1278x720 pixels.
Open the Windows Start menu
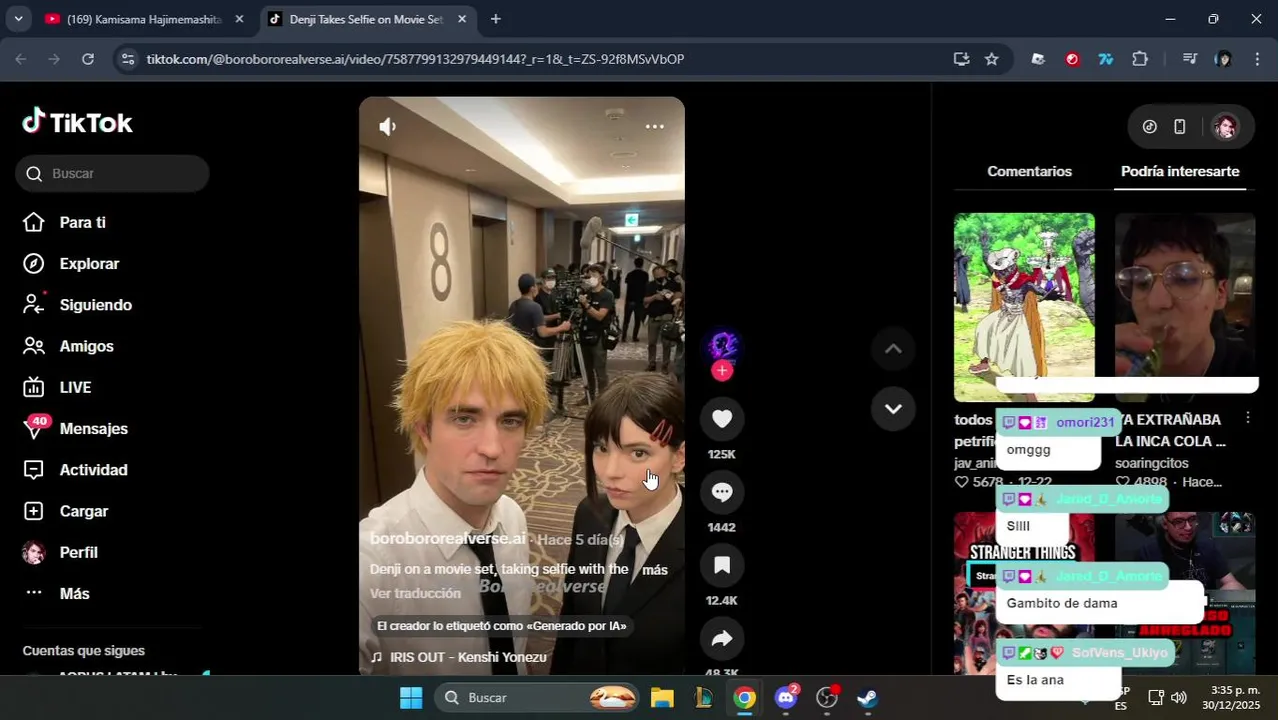click(x=411, y=698)
